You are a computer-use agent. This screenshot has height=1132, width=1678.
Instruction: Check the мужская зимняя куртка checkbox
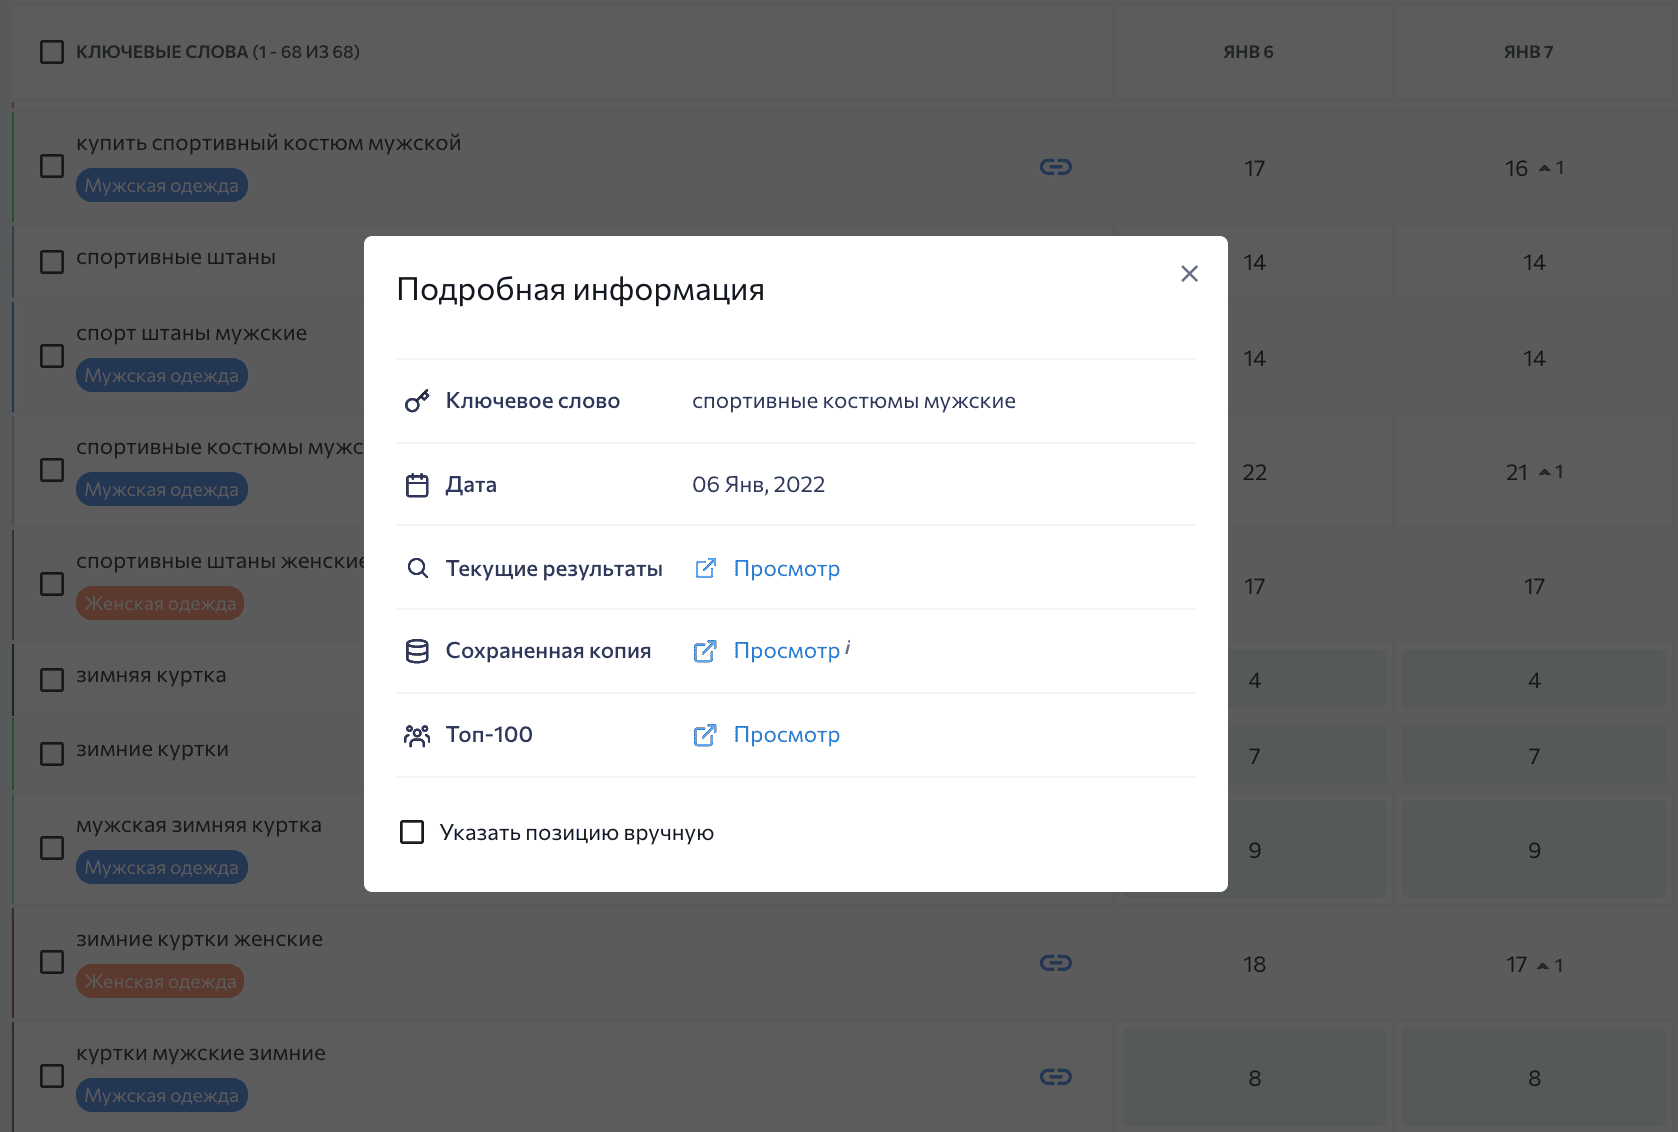[52, 848]
